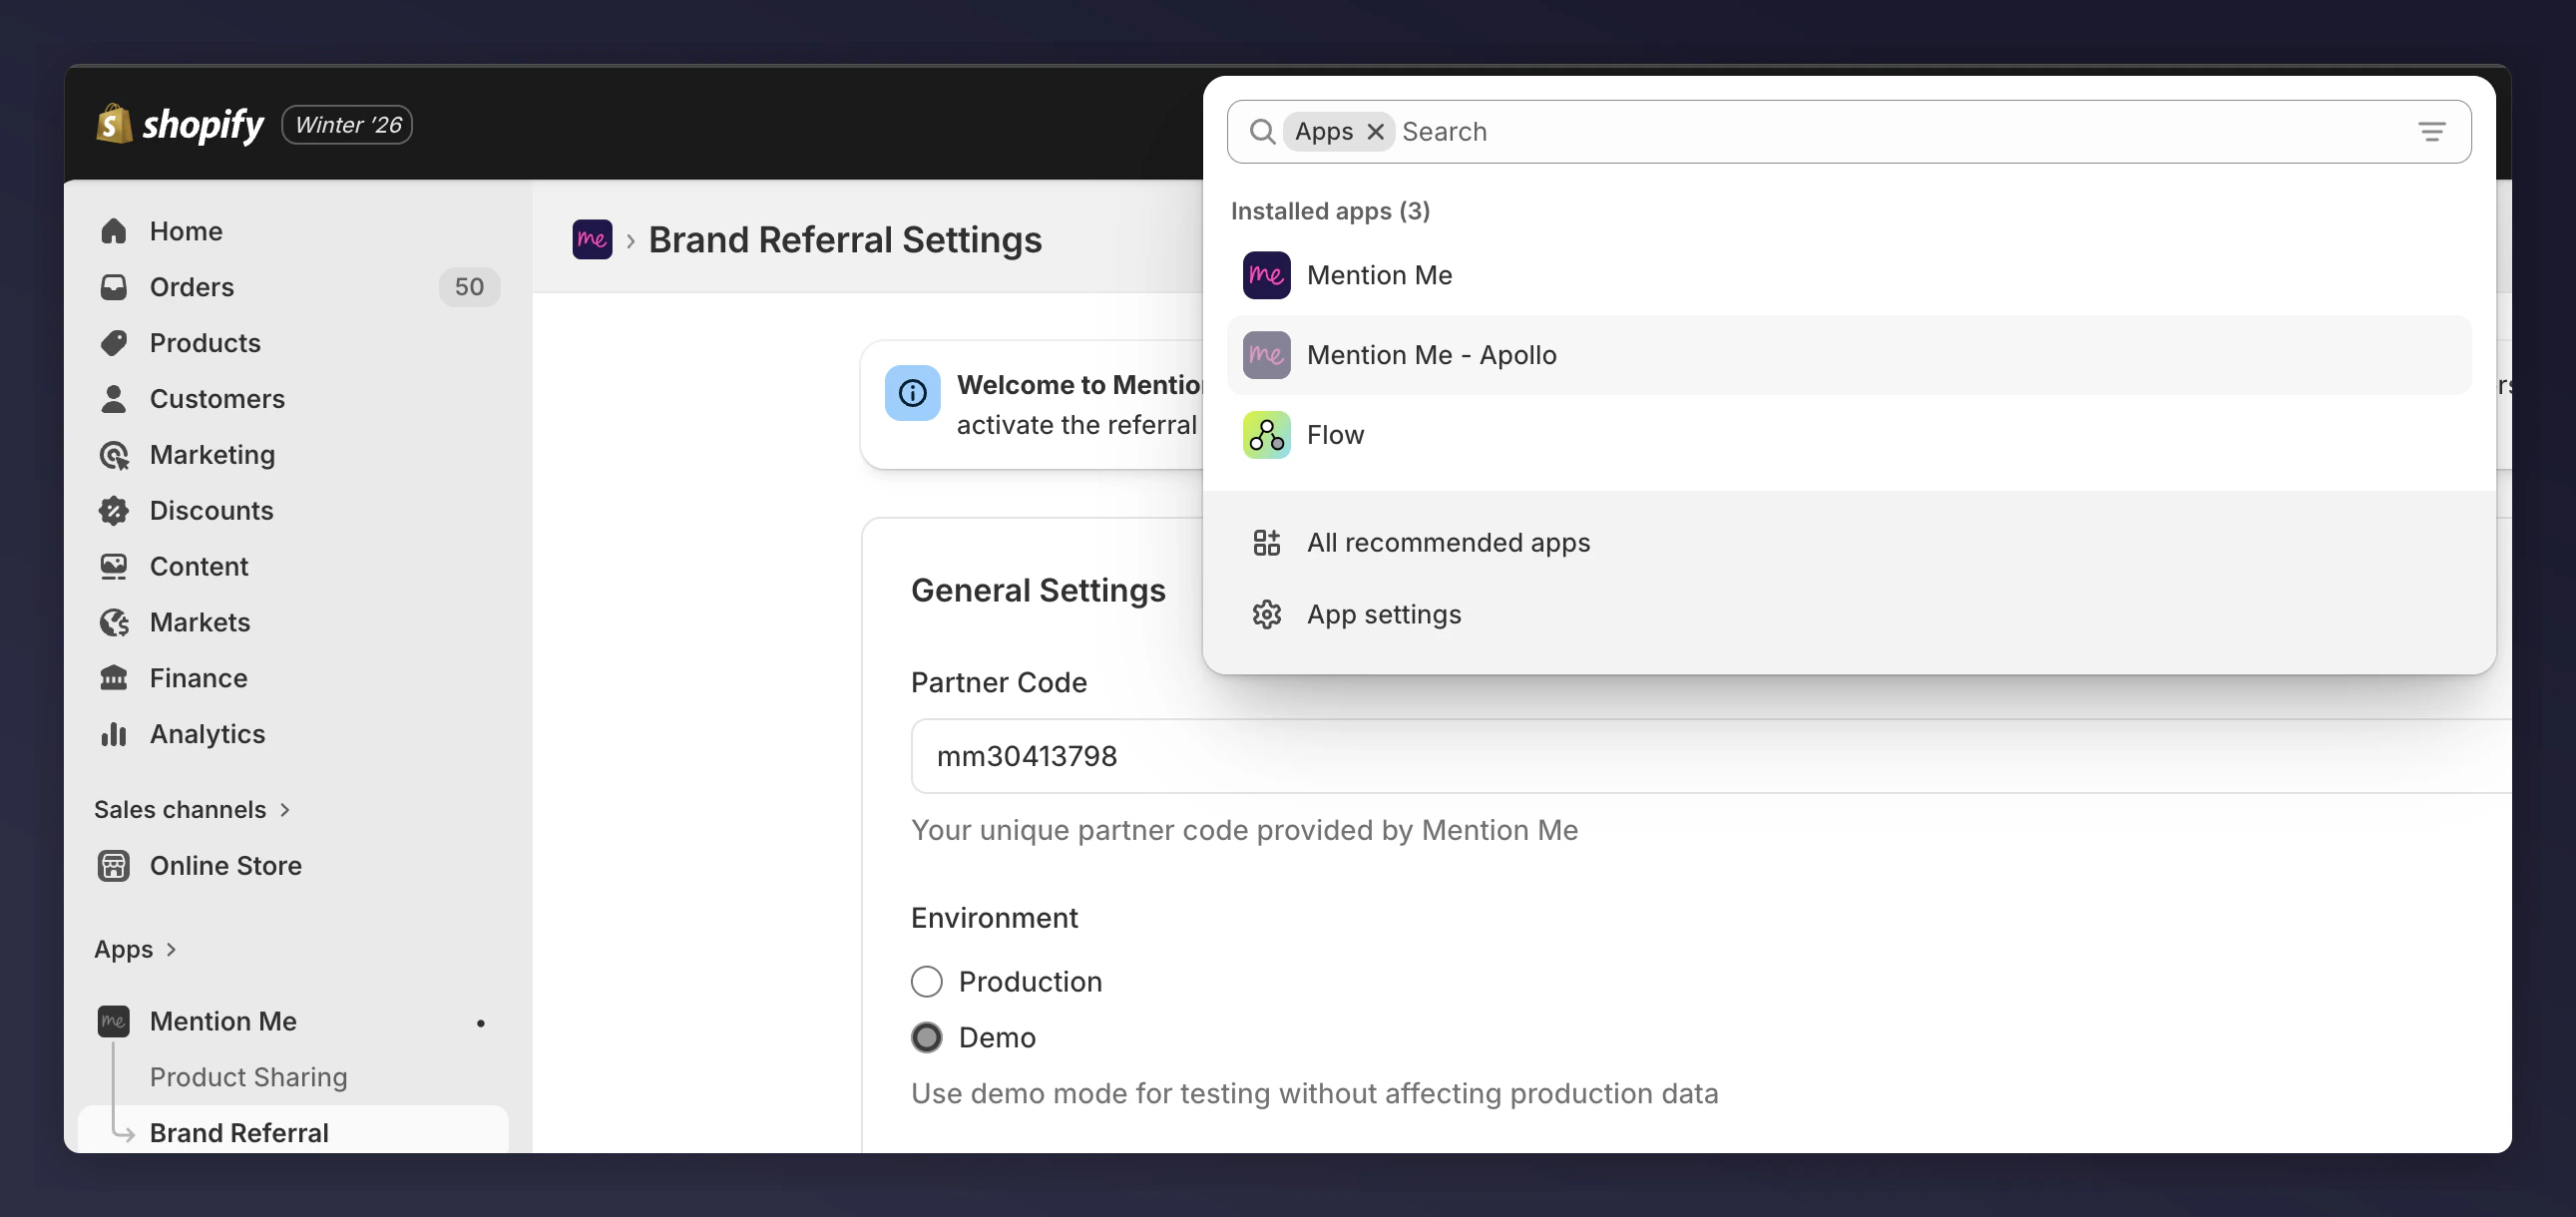Click the Orders inbox icon

pos(114,287)
